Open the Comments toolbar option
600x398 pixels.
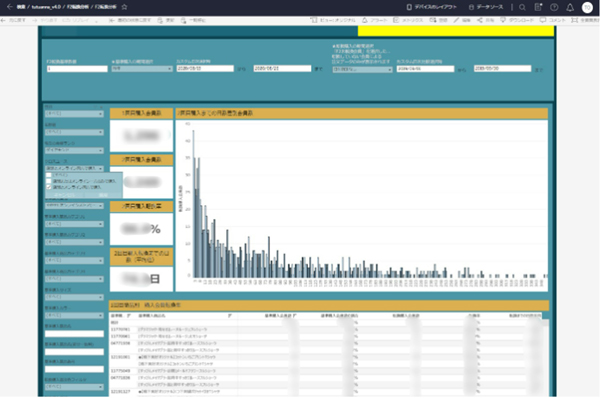[553, 20]
